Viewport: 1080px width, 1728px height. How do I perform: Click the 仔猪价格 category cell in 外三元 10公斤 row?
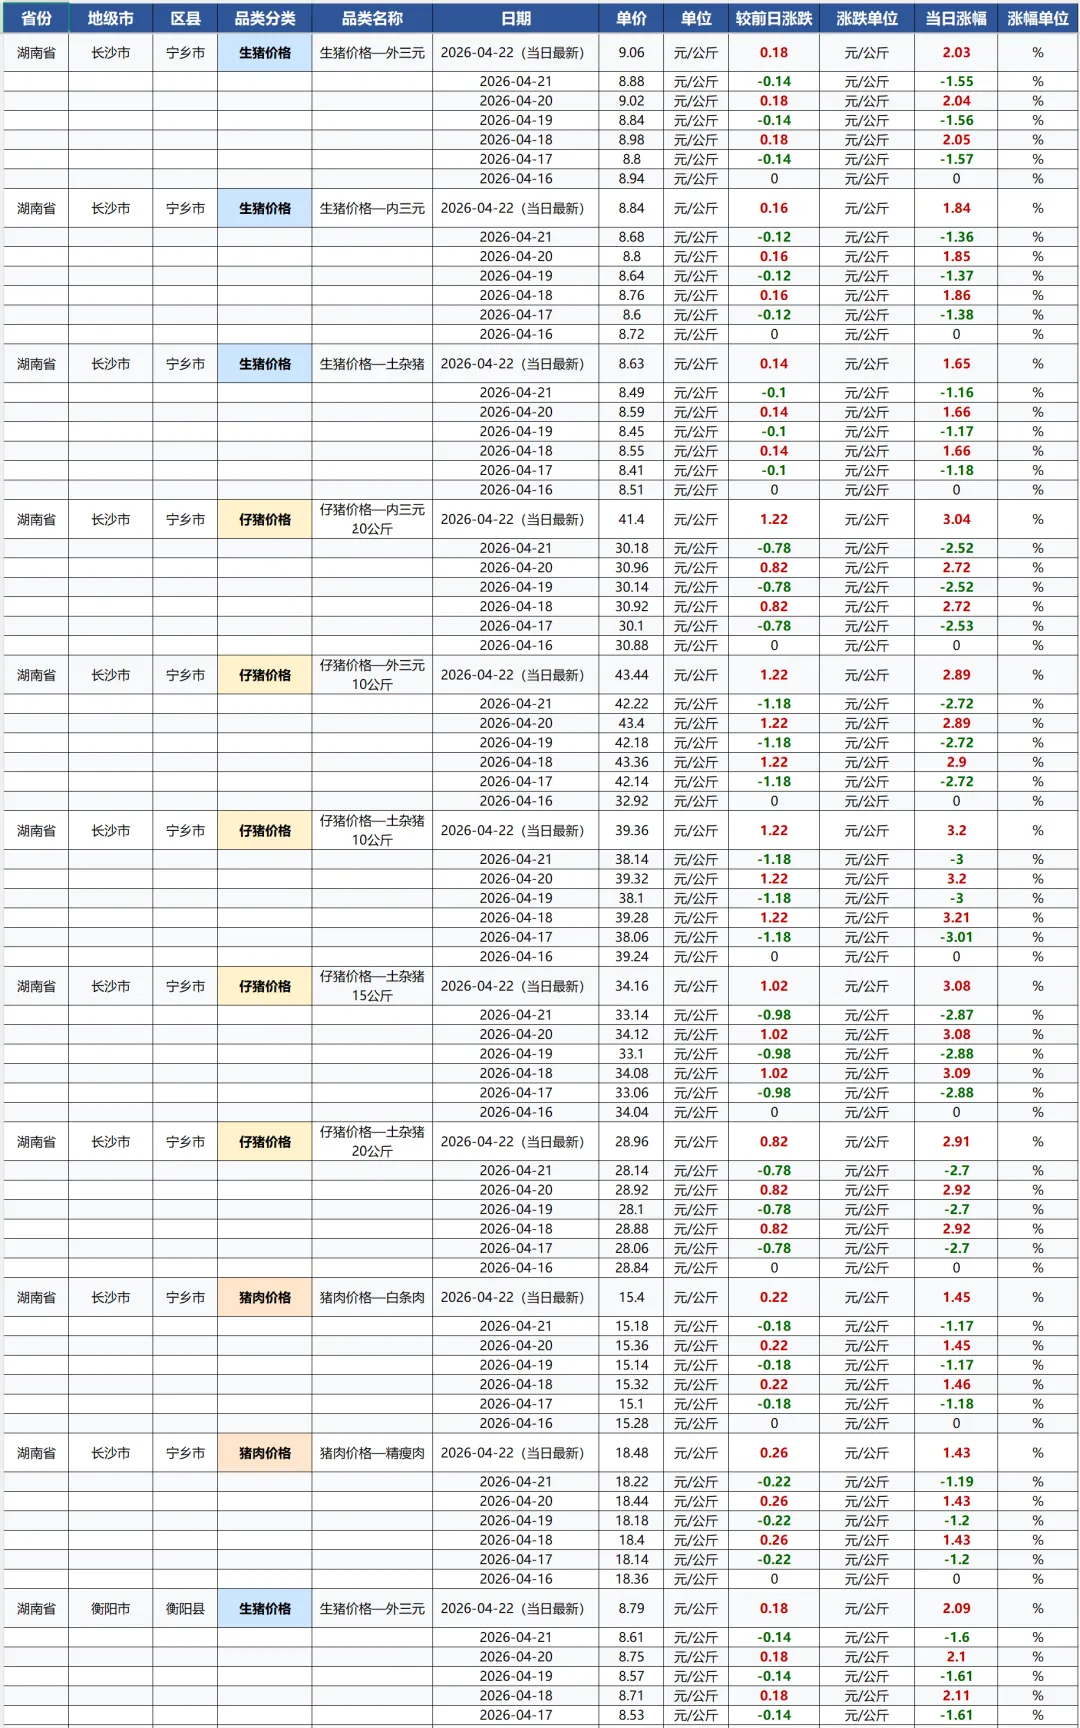(x=265, y=675)
